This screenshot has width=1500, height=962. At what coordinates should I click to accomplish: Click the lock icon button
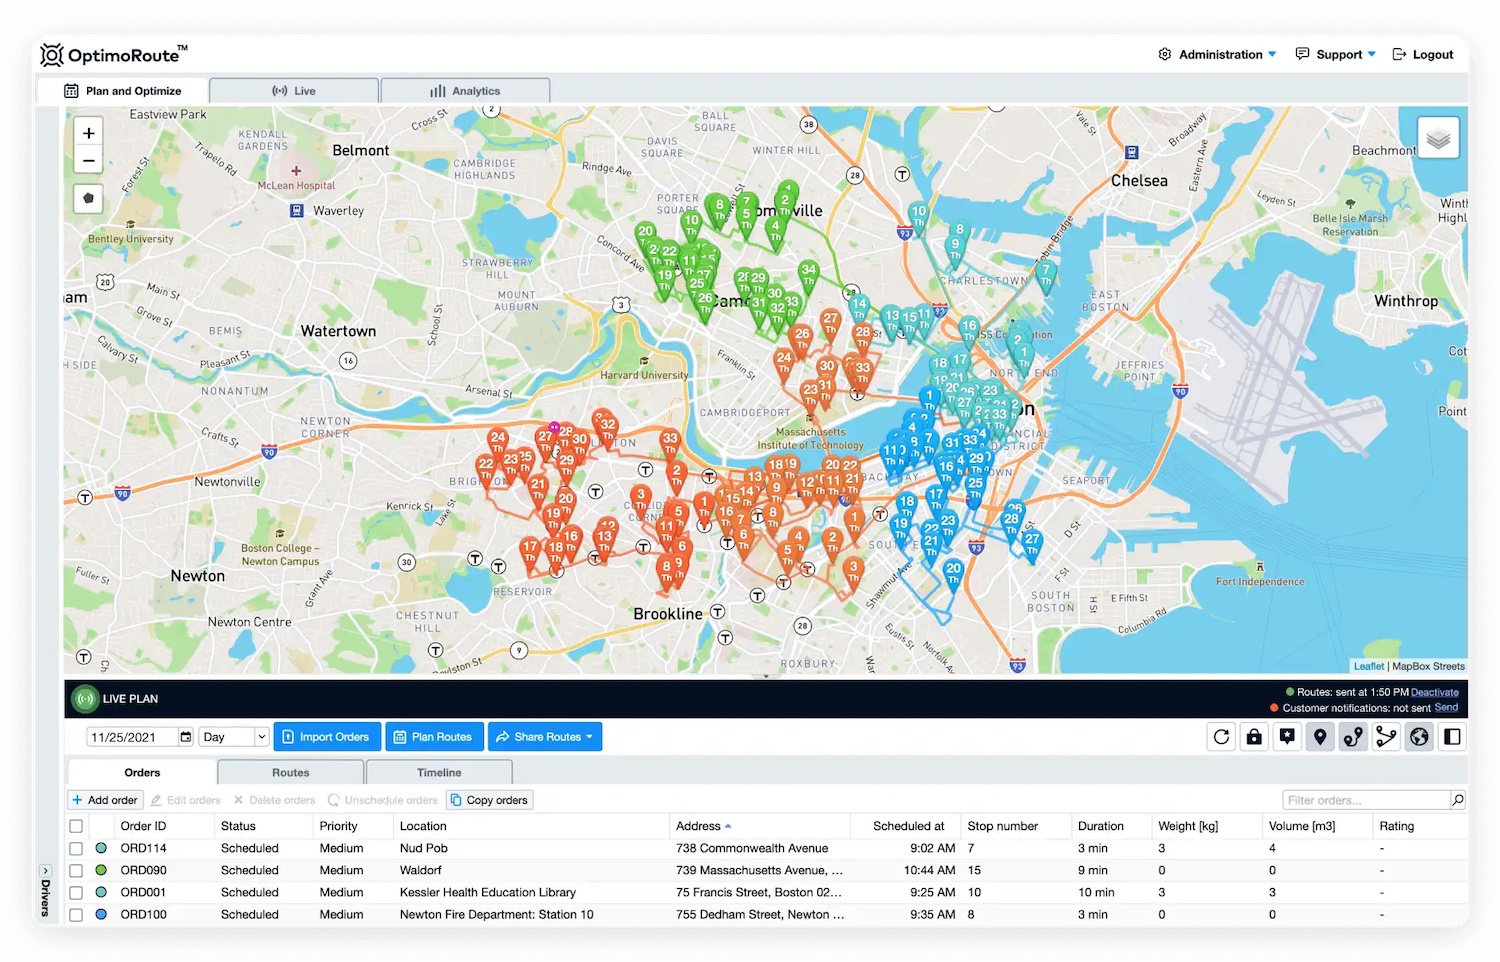tap(1254, 737)
